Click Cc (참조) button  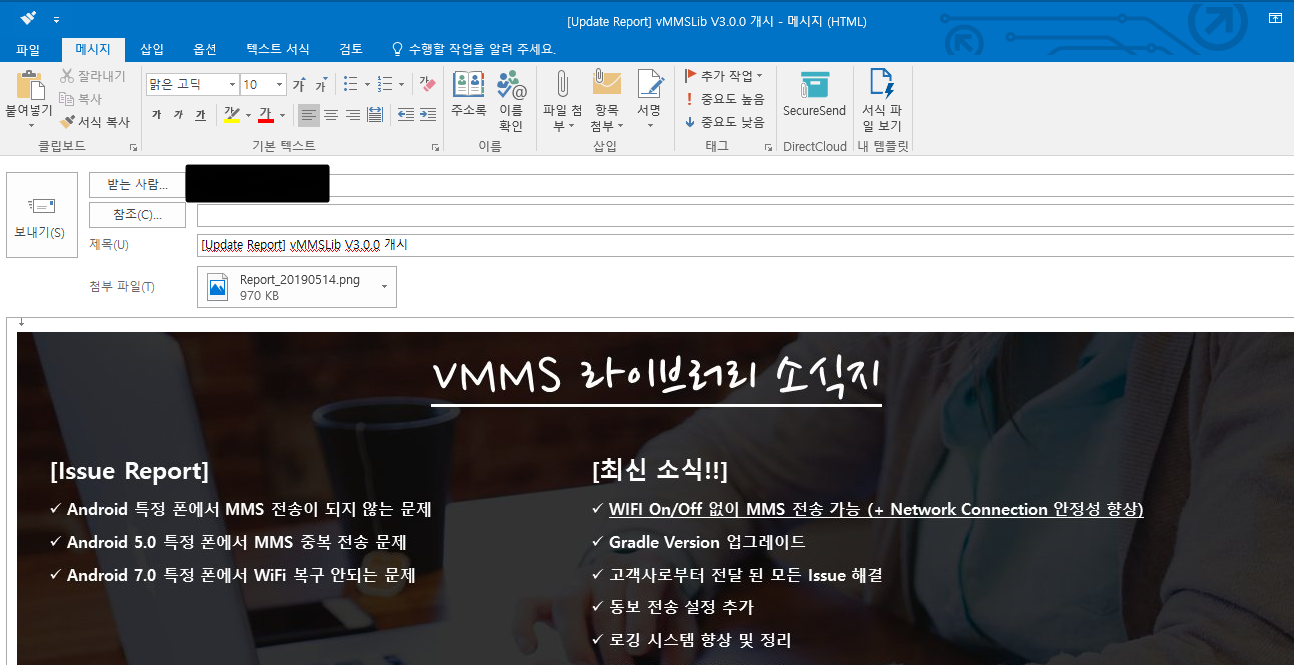[138, 215]
